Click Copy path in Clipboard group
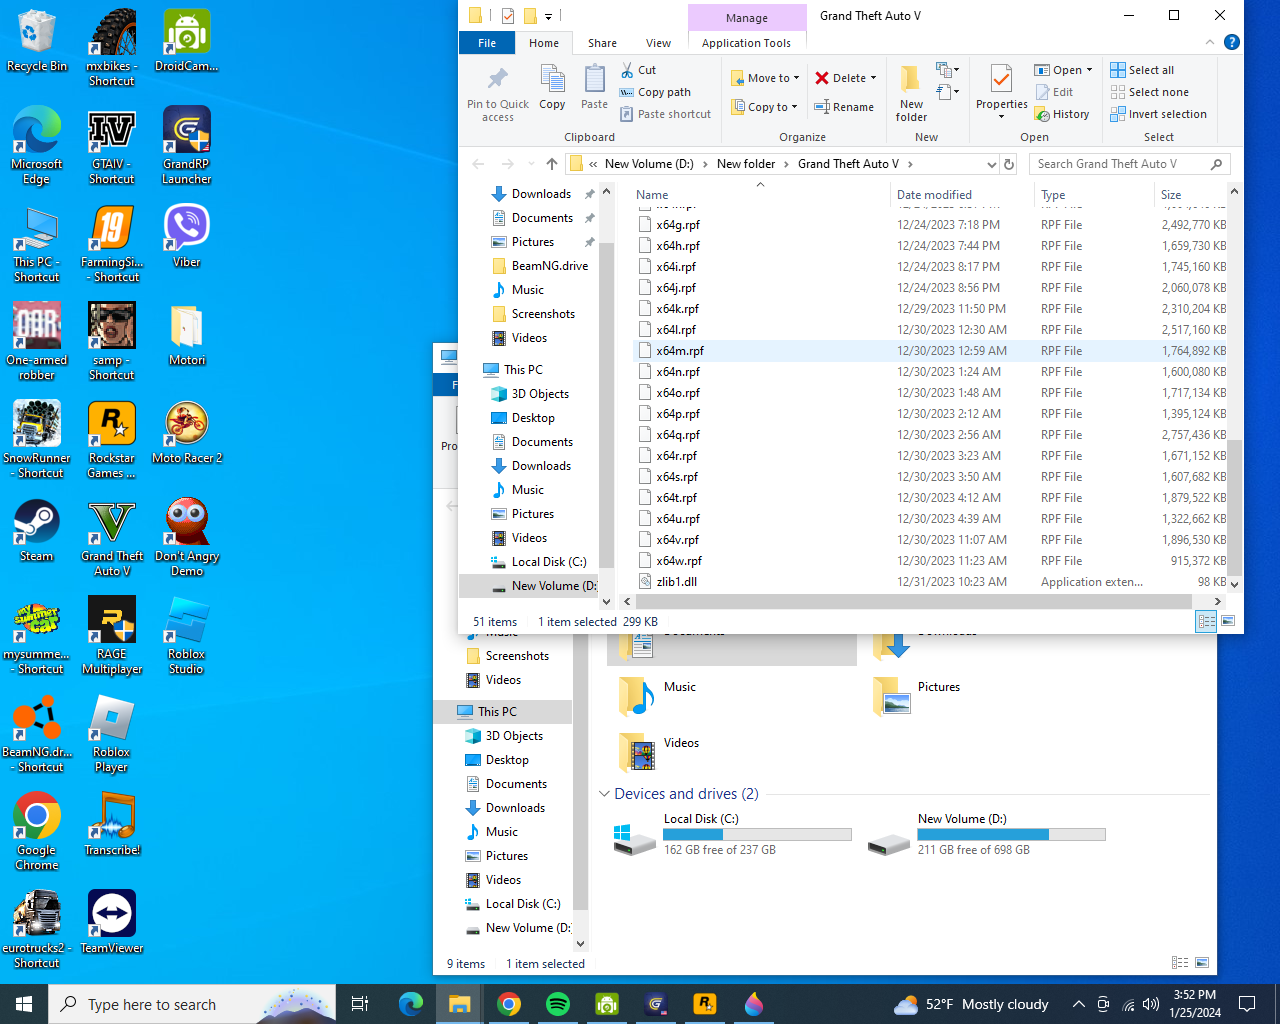The height and width of the screenshot is (1024, 1280). click(655, 92)
